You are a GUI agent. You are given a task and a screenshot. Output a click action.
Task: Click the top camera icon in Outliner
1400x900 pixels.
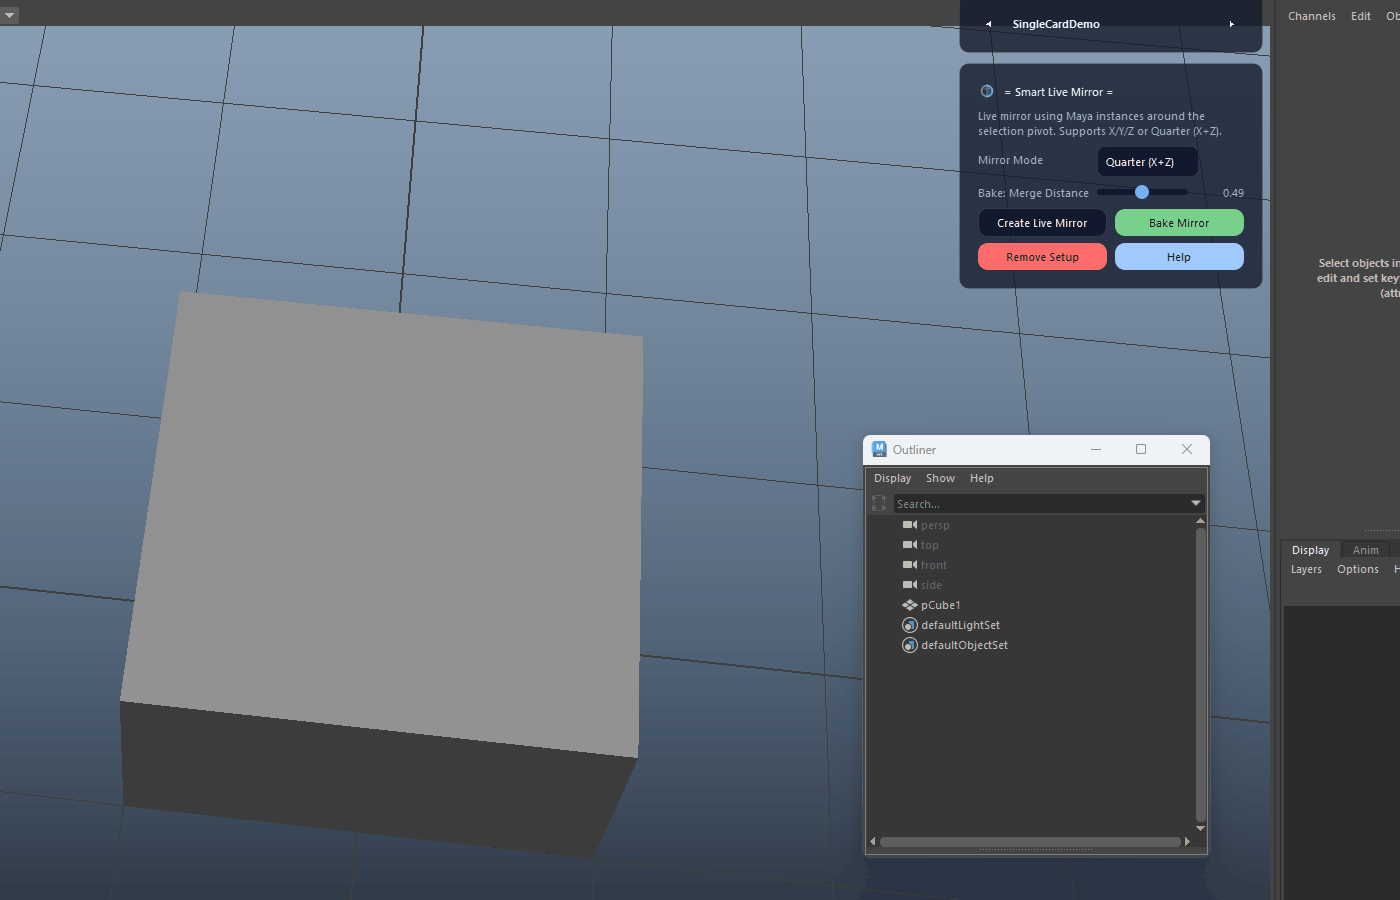(x=910, y=544)
